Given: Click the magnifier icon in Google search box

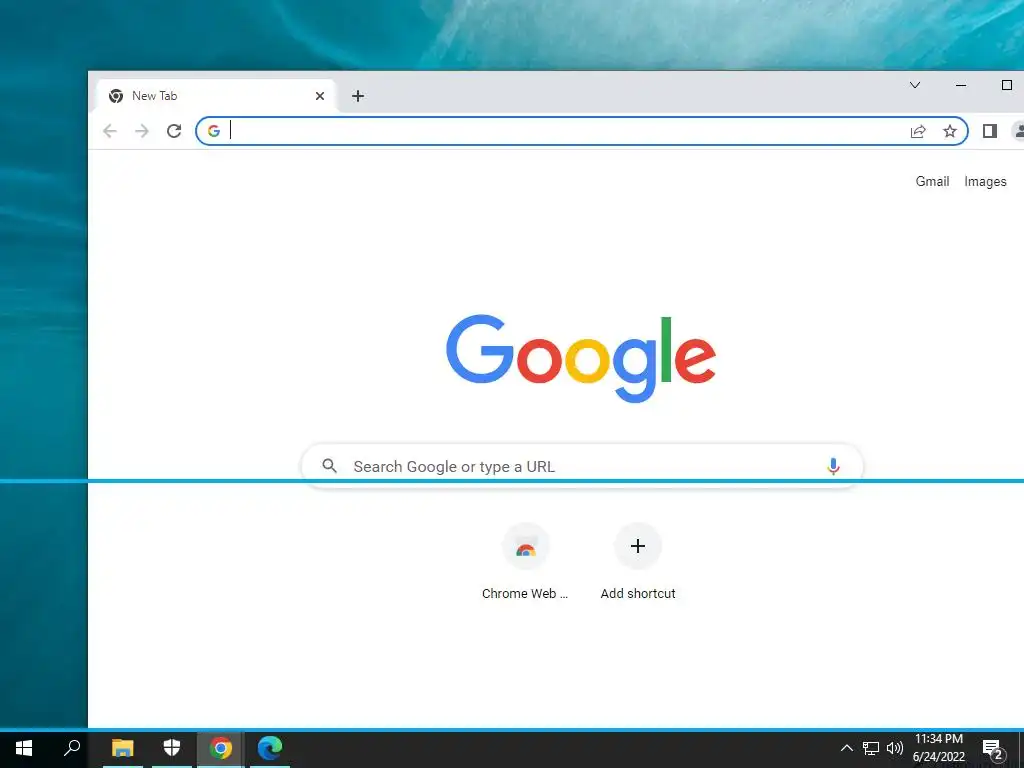Looking at the screenshot, I should 330,466.
